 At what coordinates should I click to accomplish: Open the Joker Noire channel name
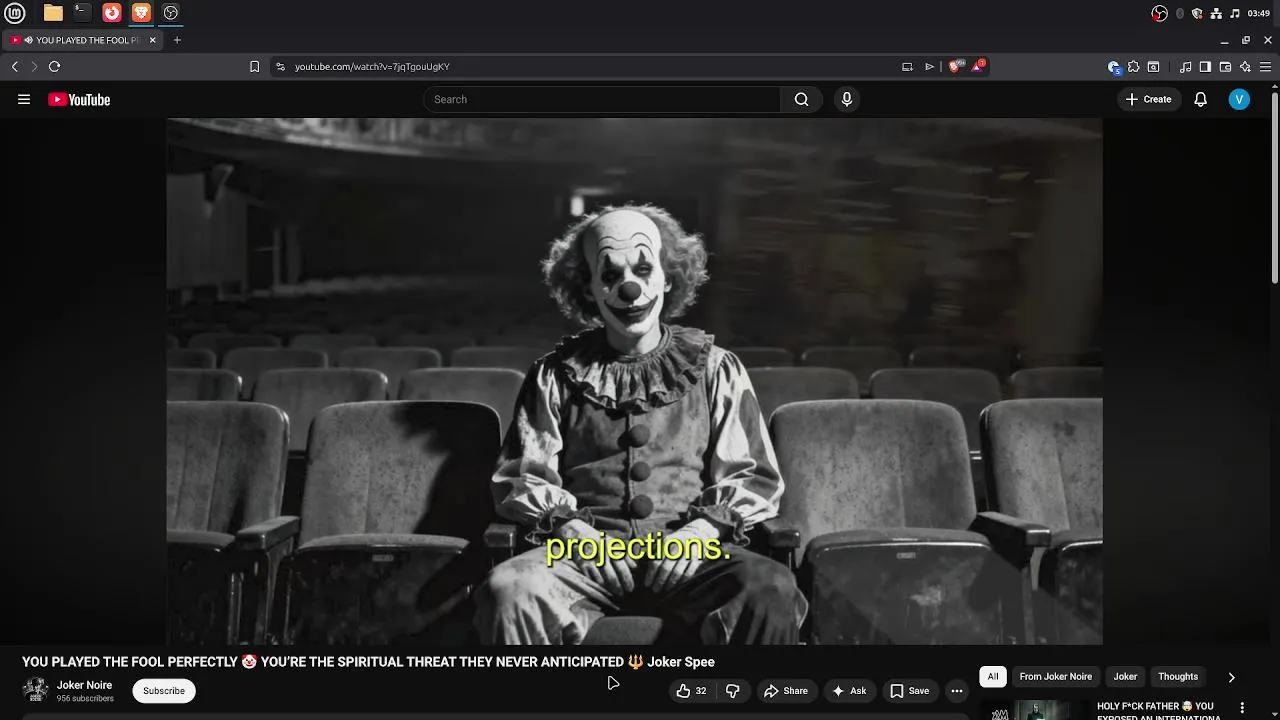(84, 685)
